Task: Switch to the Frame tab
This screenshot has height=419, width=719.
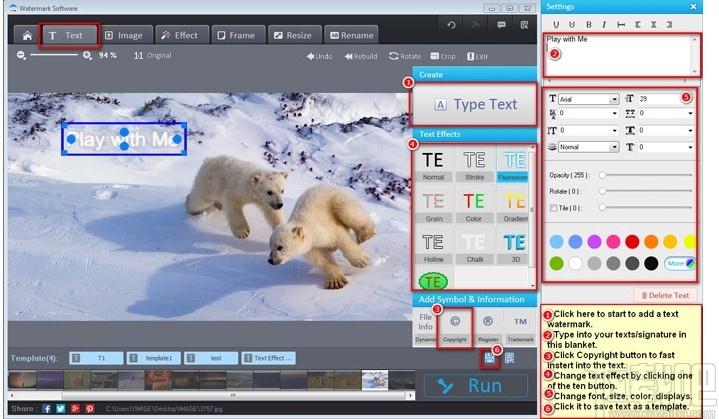Action: click(x=237, y=35)
